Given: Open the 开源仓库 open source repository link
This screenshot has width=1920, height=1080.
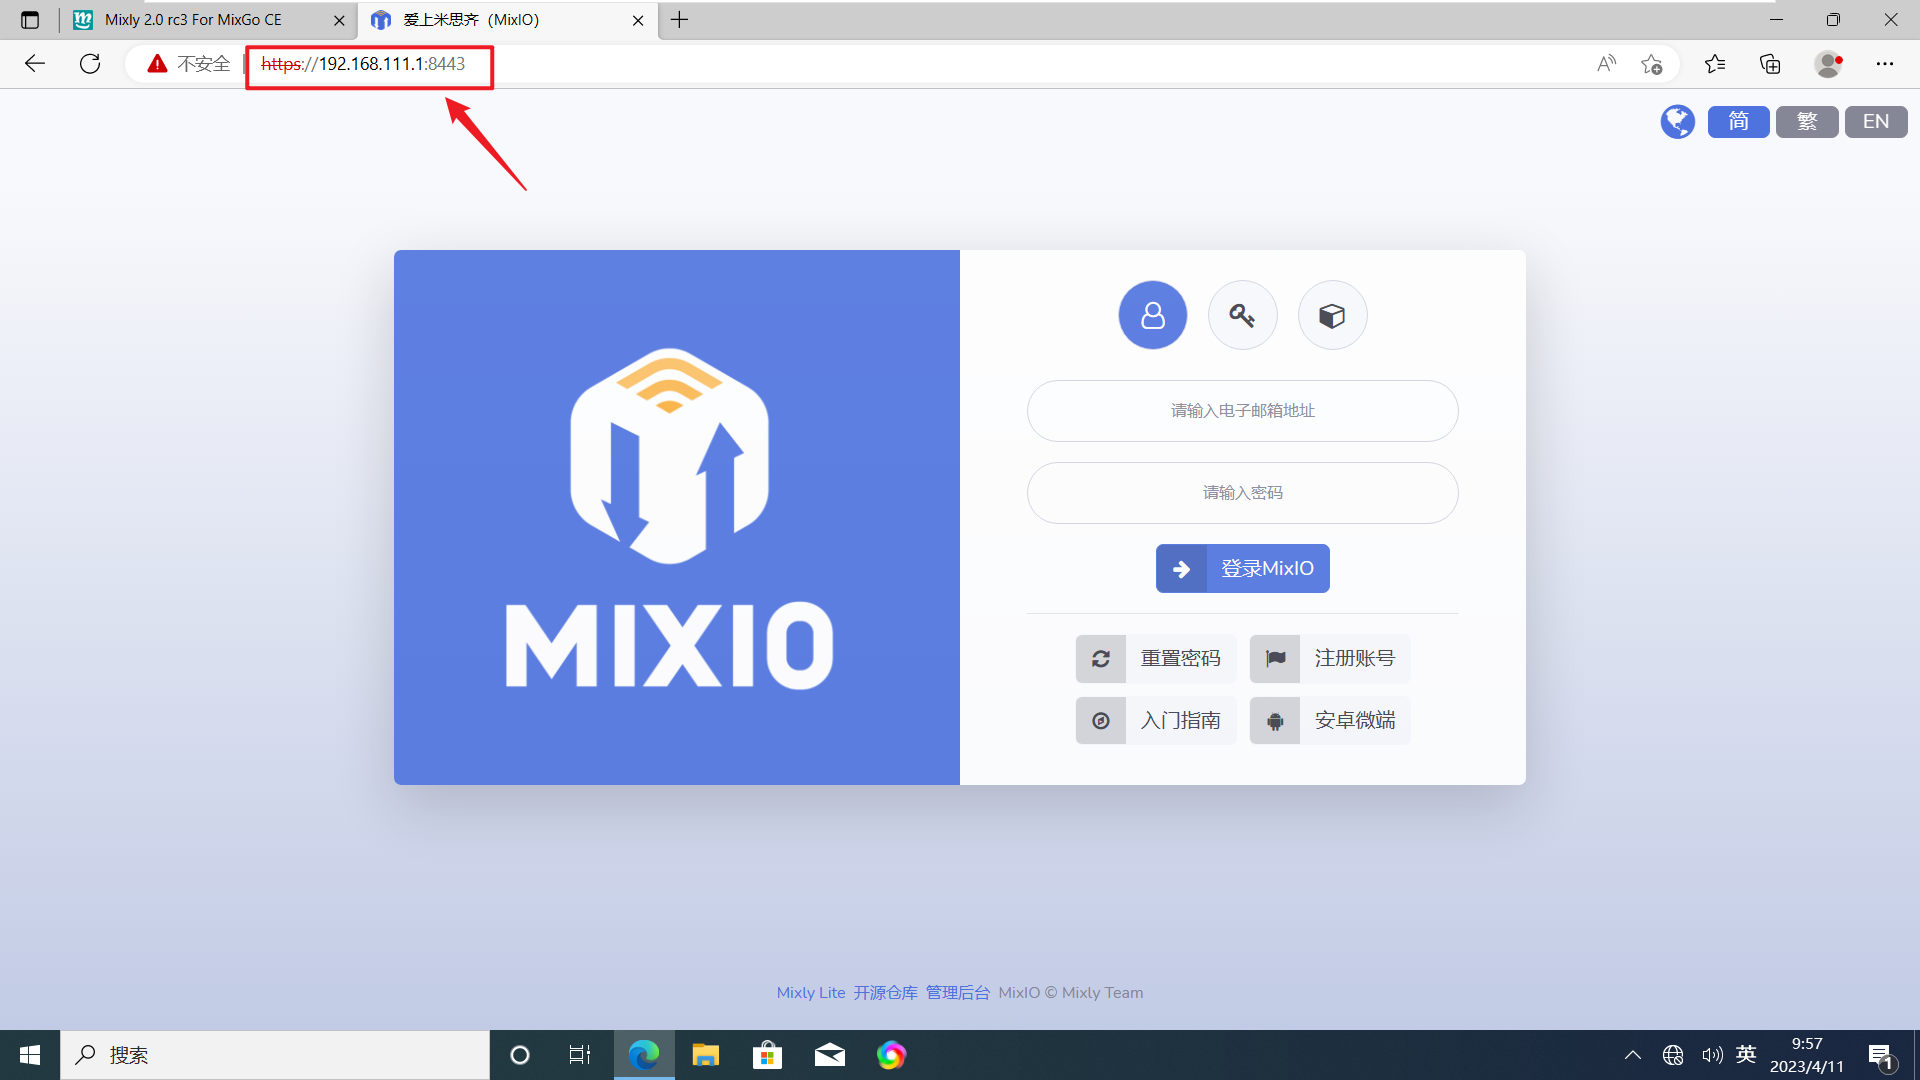Looking at the screenshot, I should click(885, 993).
